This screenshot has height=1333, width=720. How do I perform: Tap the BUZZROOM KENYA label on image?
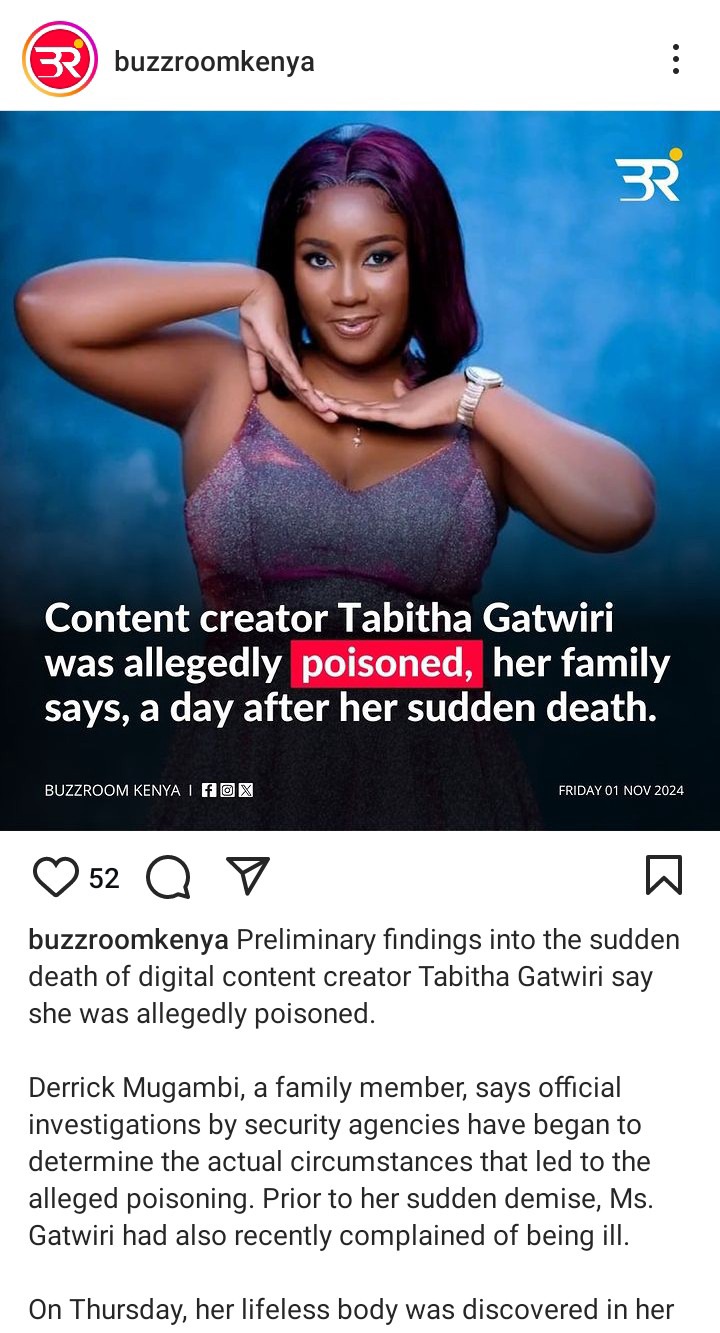click(x=112, y=790)
